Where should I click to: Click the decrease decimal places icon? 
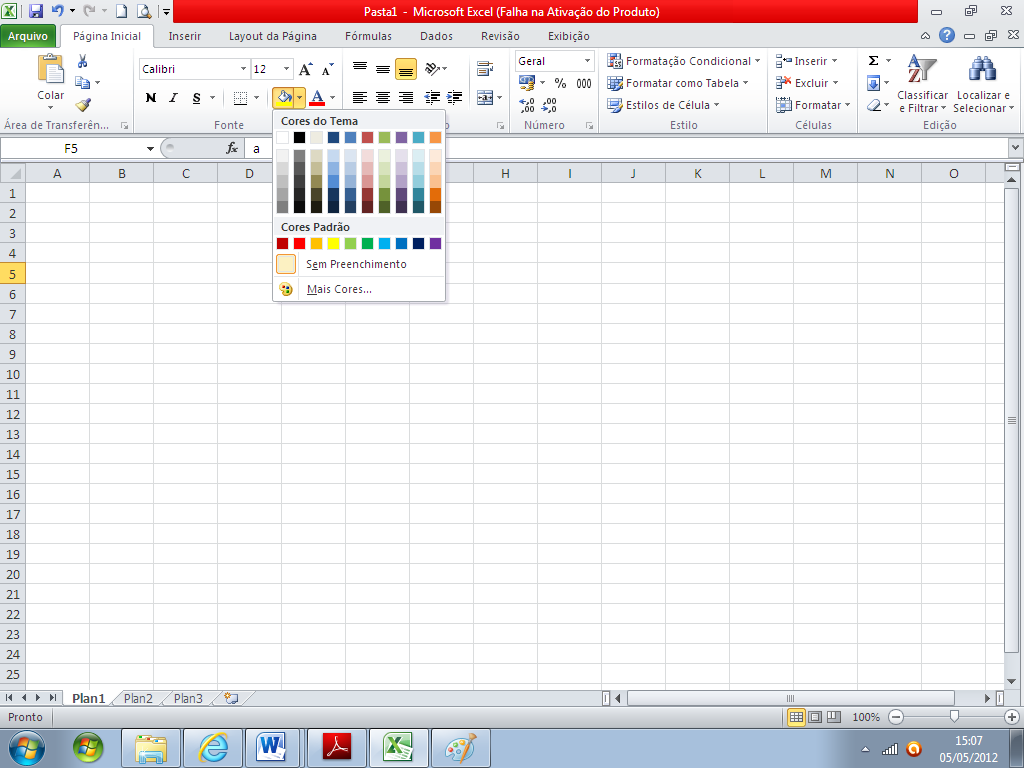549,104
